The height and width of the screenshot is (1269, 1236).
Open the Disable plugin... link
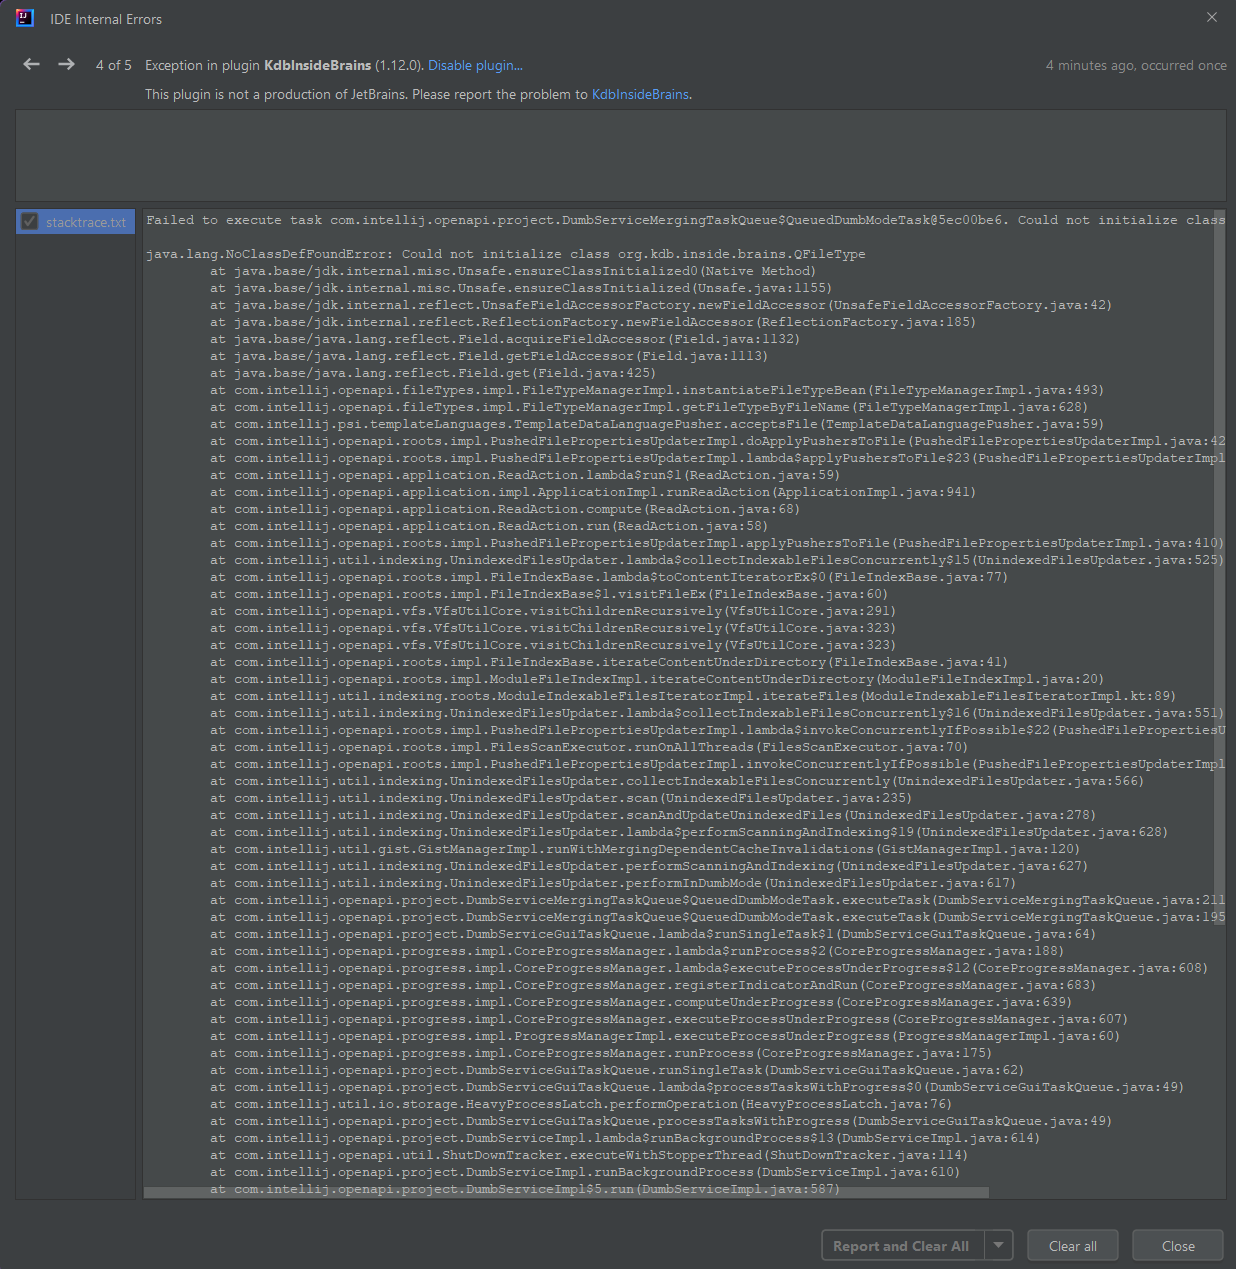click(x=475, y=65)
